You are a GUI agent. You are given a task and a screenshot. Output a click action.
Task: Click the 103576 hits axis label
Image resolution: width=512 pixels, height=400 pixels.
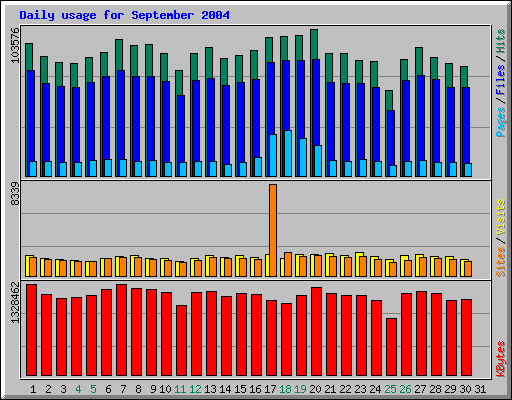[x=15, y=45]
